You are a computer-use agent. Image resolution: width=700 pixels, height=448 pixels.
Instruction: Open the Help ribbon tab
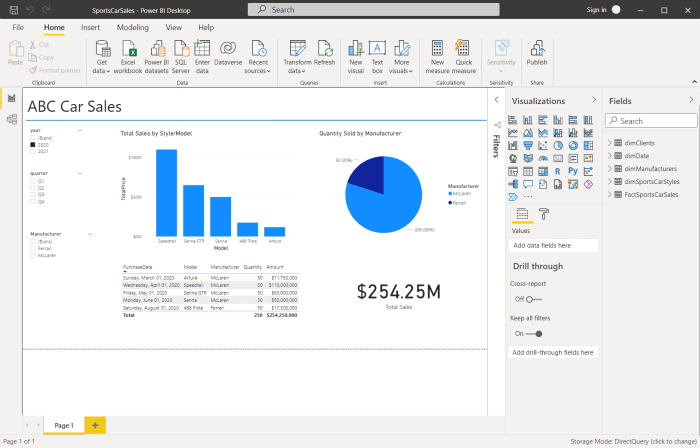point(206,27)
